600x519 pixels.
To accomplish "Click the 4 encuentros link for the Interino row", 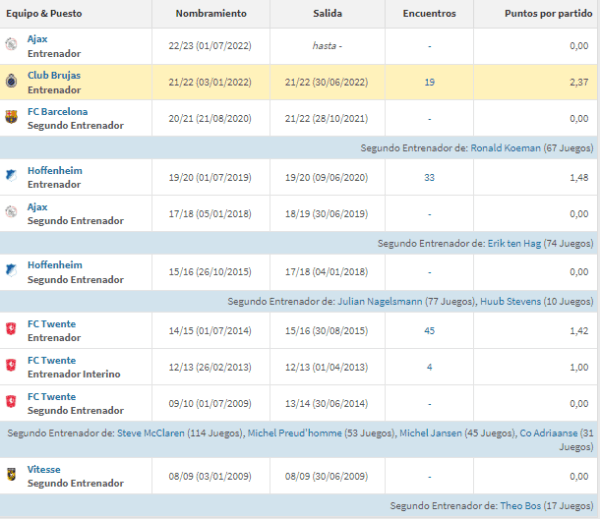I will (x=429, y=367).
